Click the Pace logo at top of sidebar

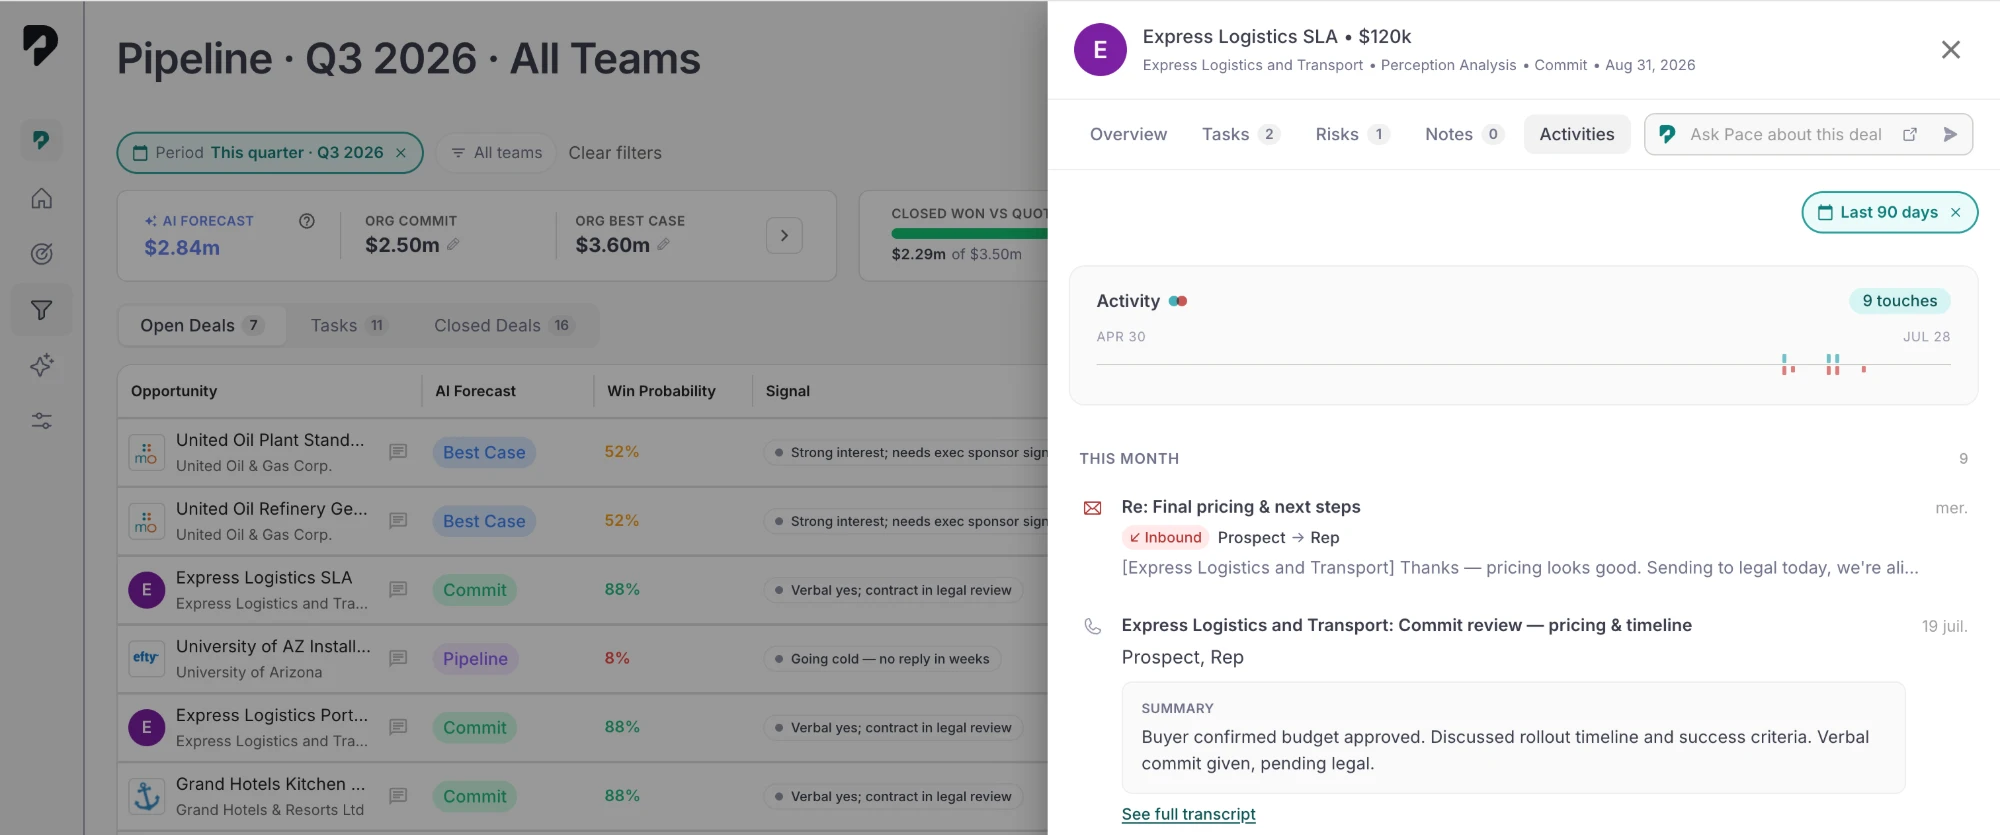[x=41, y=45]
